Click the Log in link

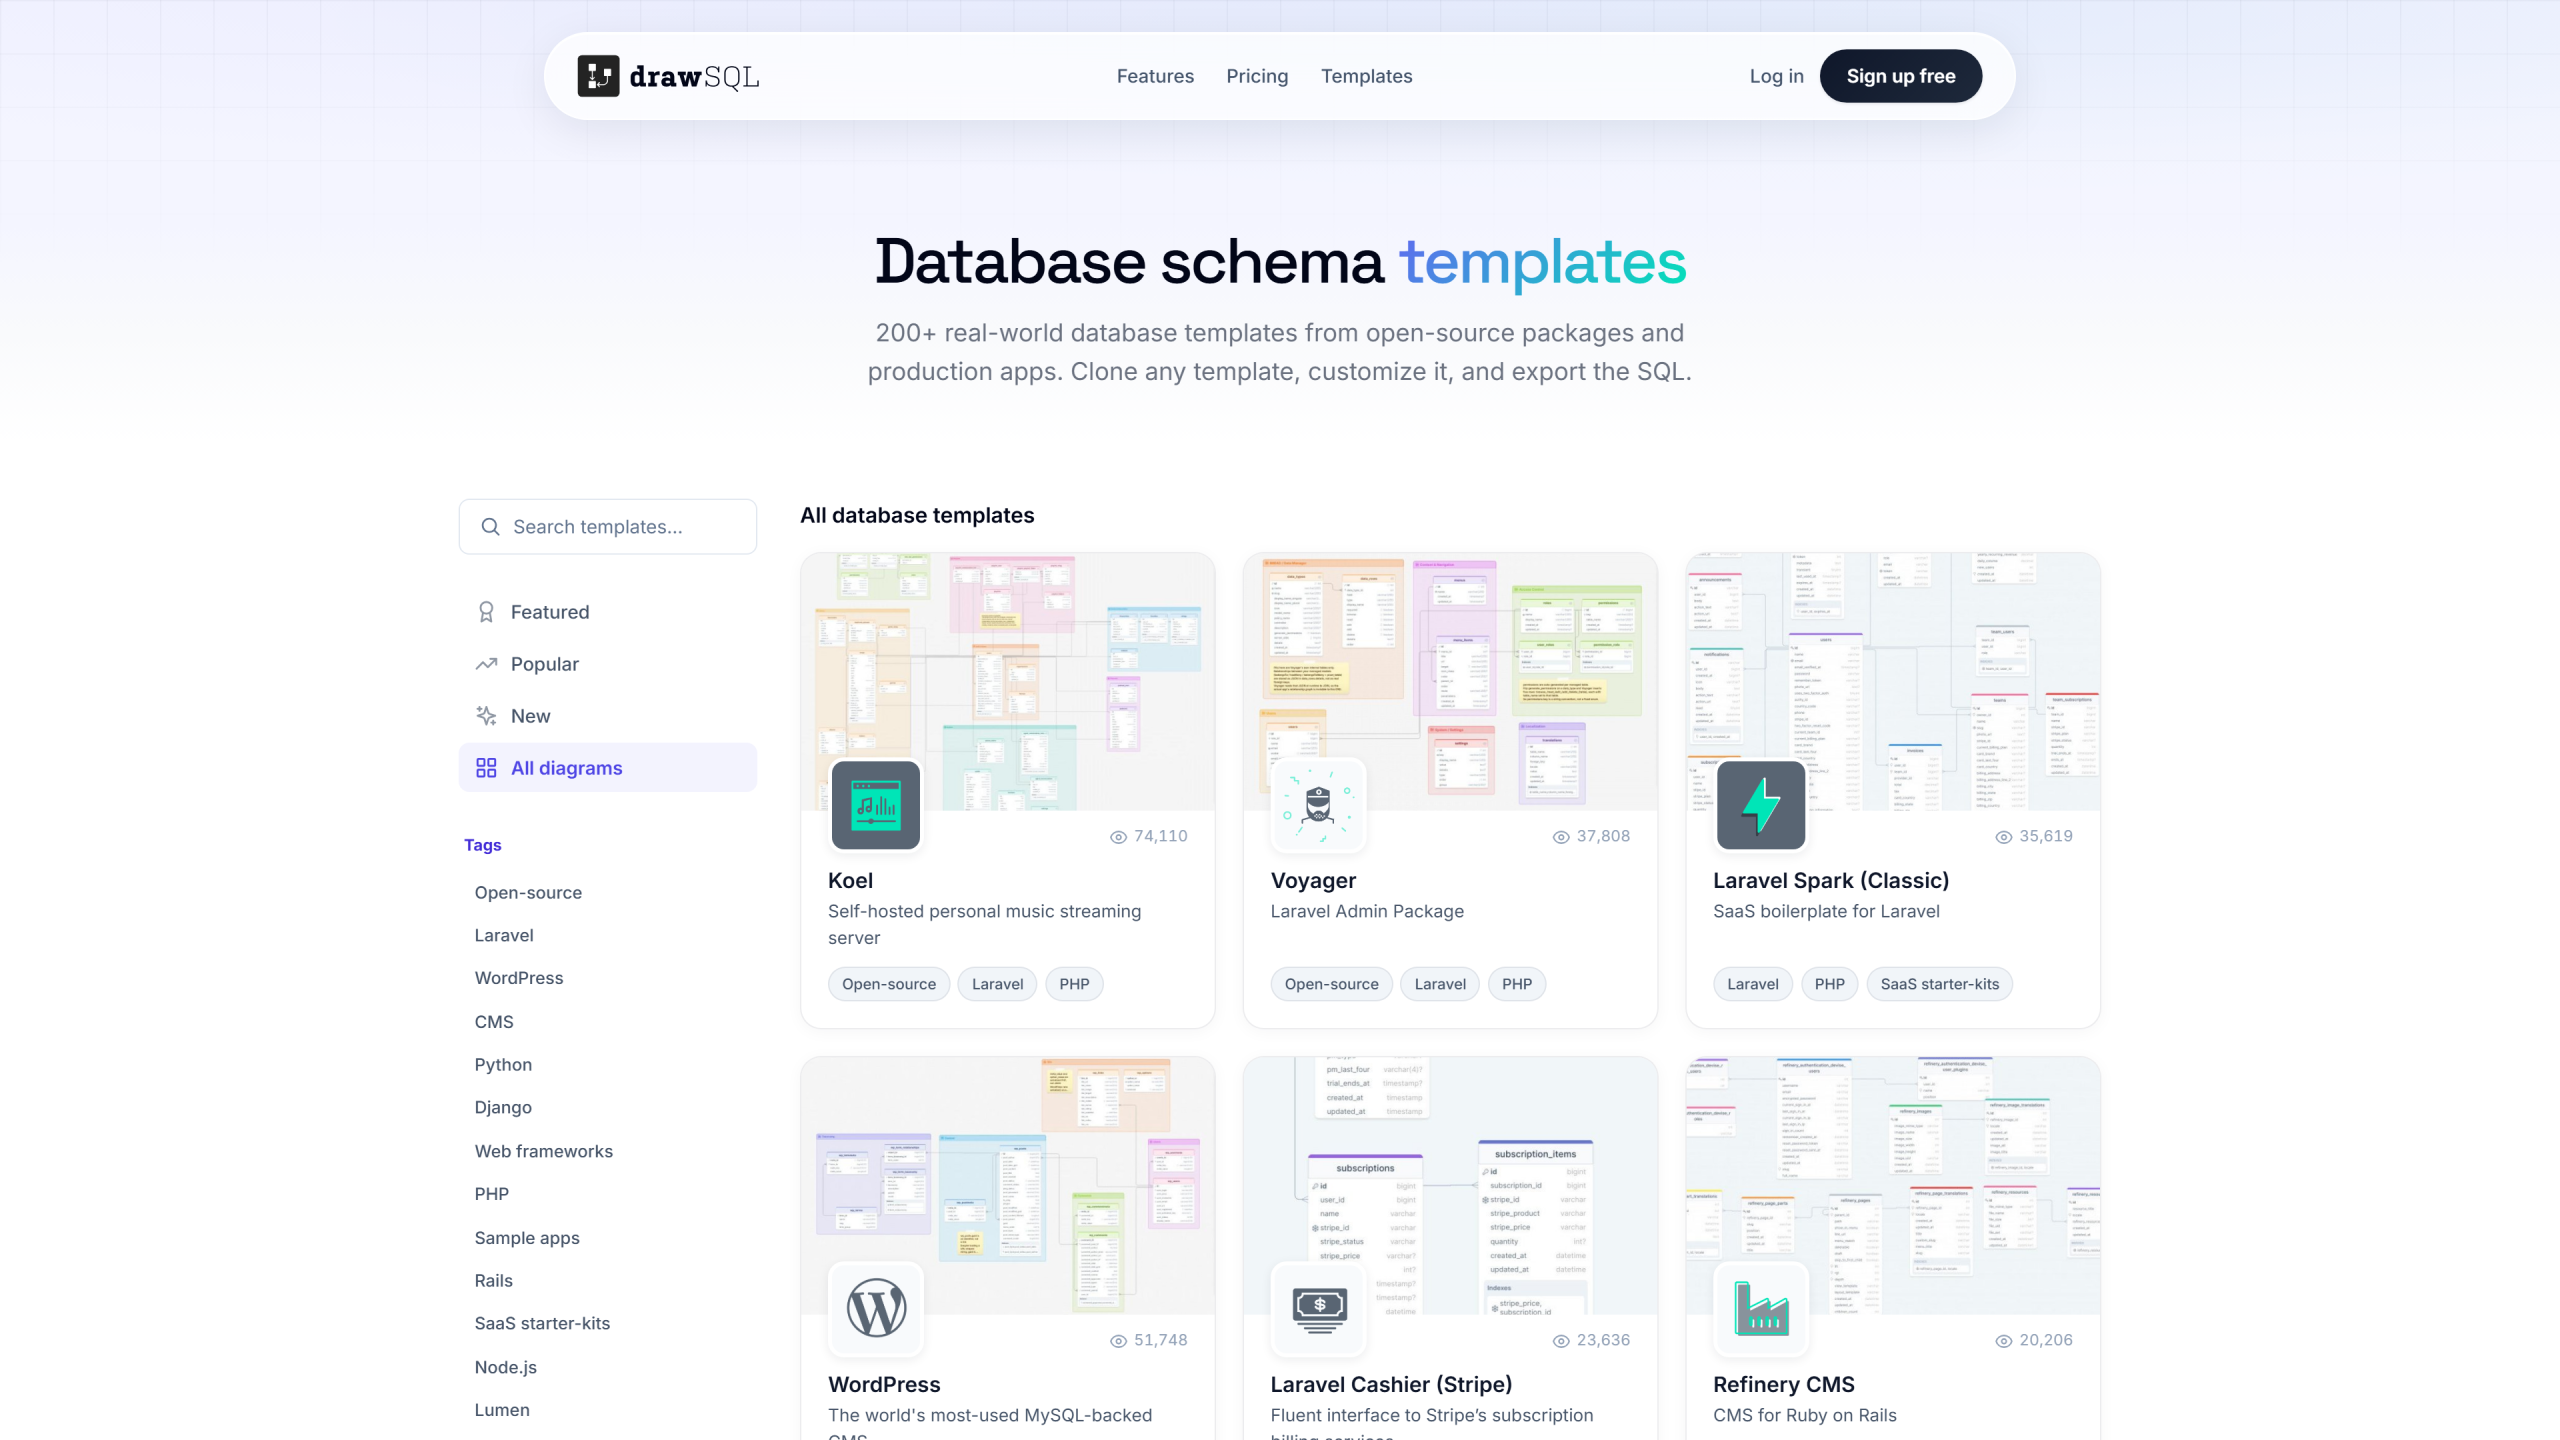click(1776, 76)
